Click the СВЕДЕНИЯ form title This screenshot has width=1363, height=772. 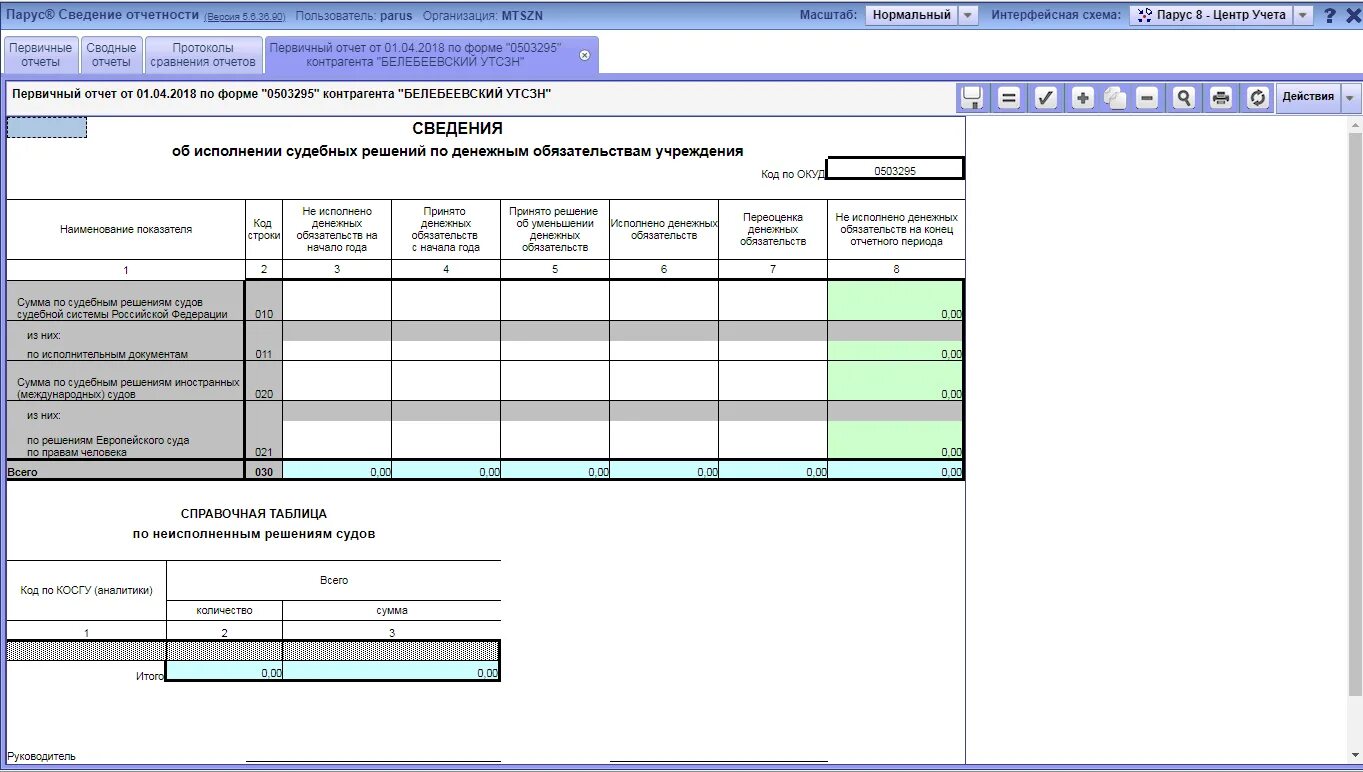458,129
